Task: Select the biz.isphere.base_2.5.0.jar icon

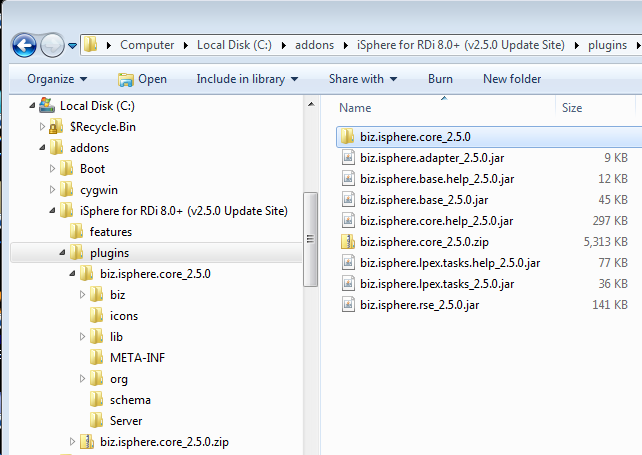Action: pos(348,199)
